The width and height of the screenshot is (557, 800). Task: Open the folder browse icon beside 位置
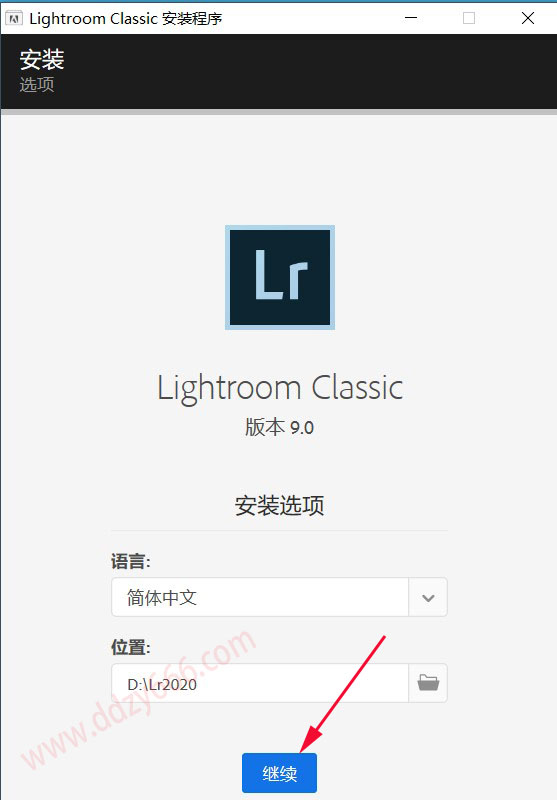428,683
